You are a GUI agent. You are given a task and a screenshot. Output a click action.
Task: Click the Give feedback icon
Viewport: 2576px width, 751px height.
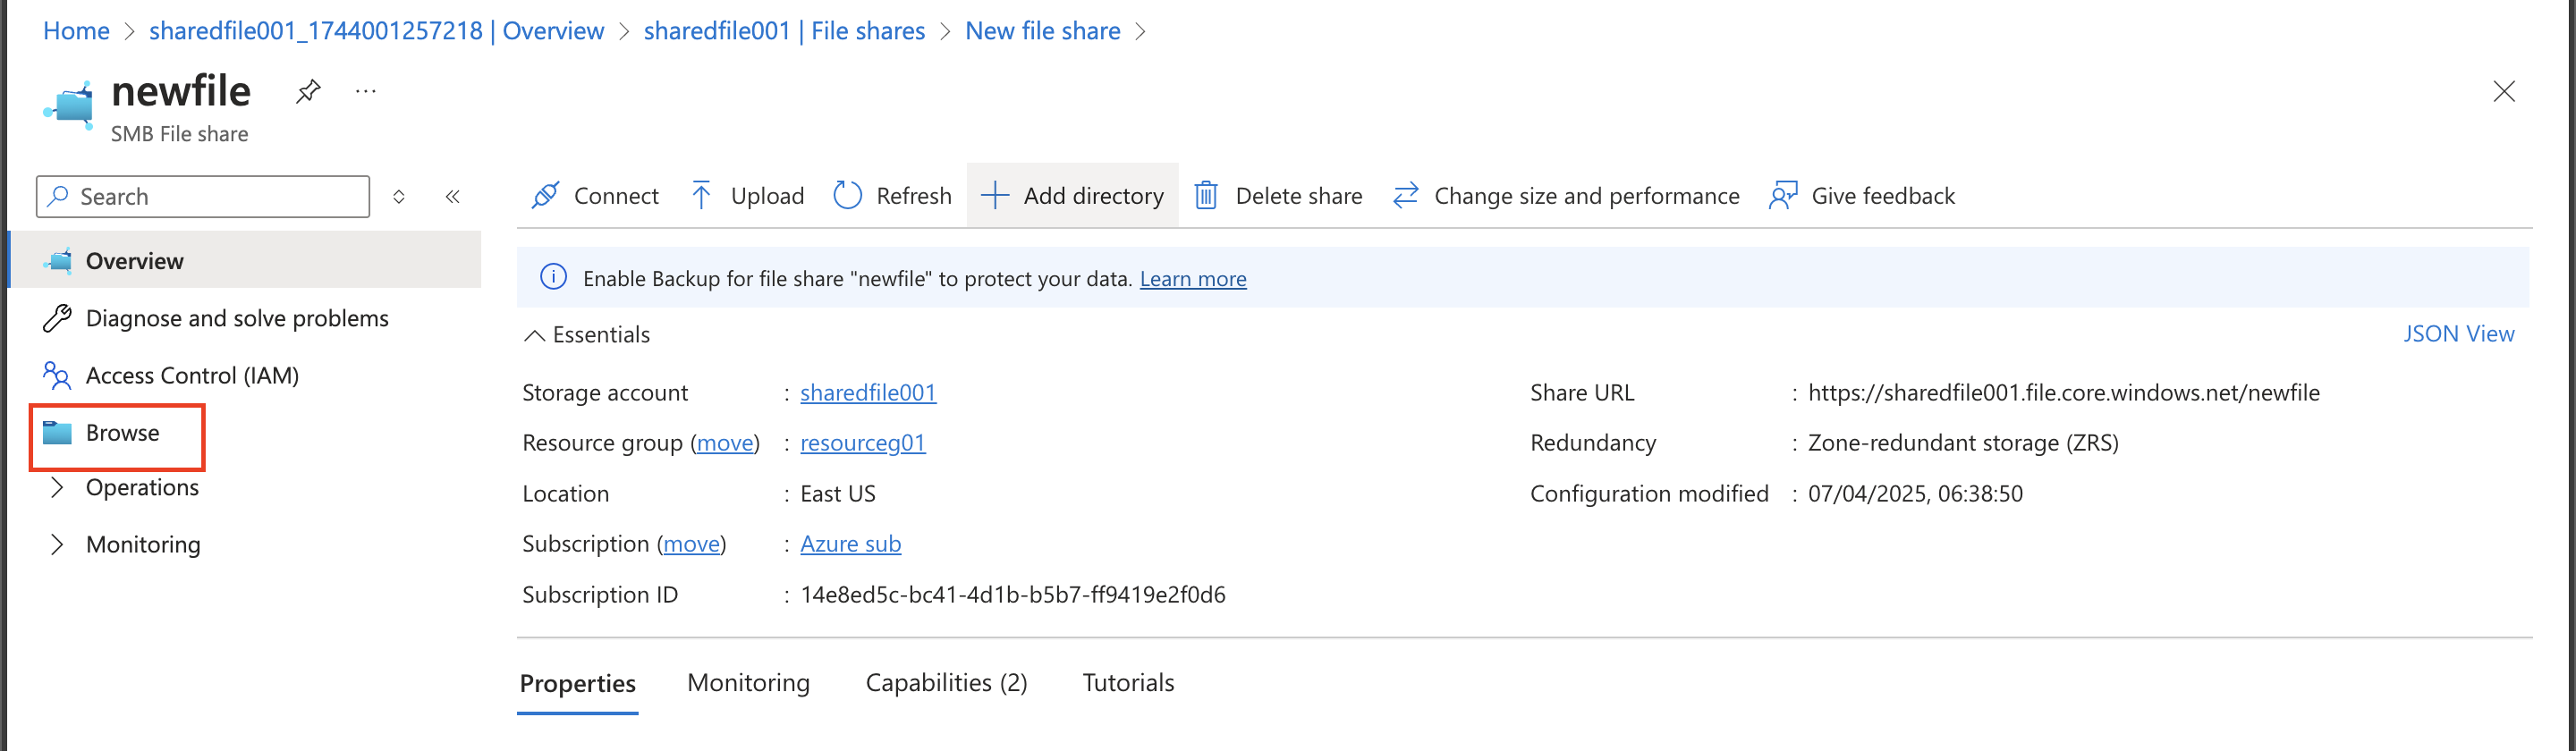coord(1783,195)
